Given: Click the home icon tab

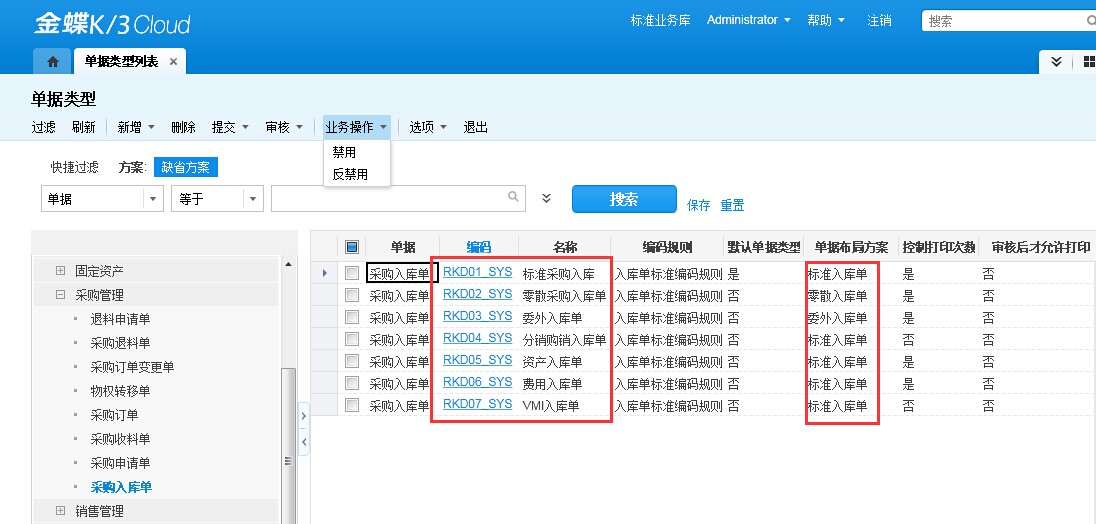Looking at the screenshot, I should coord(52,61).
